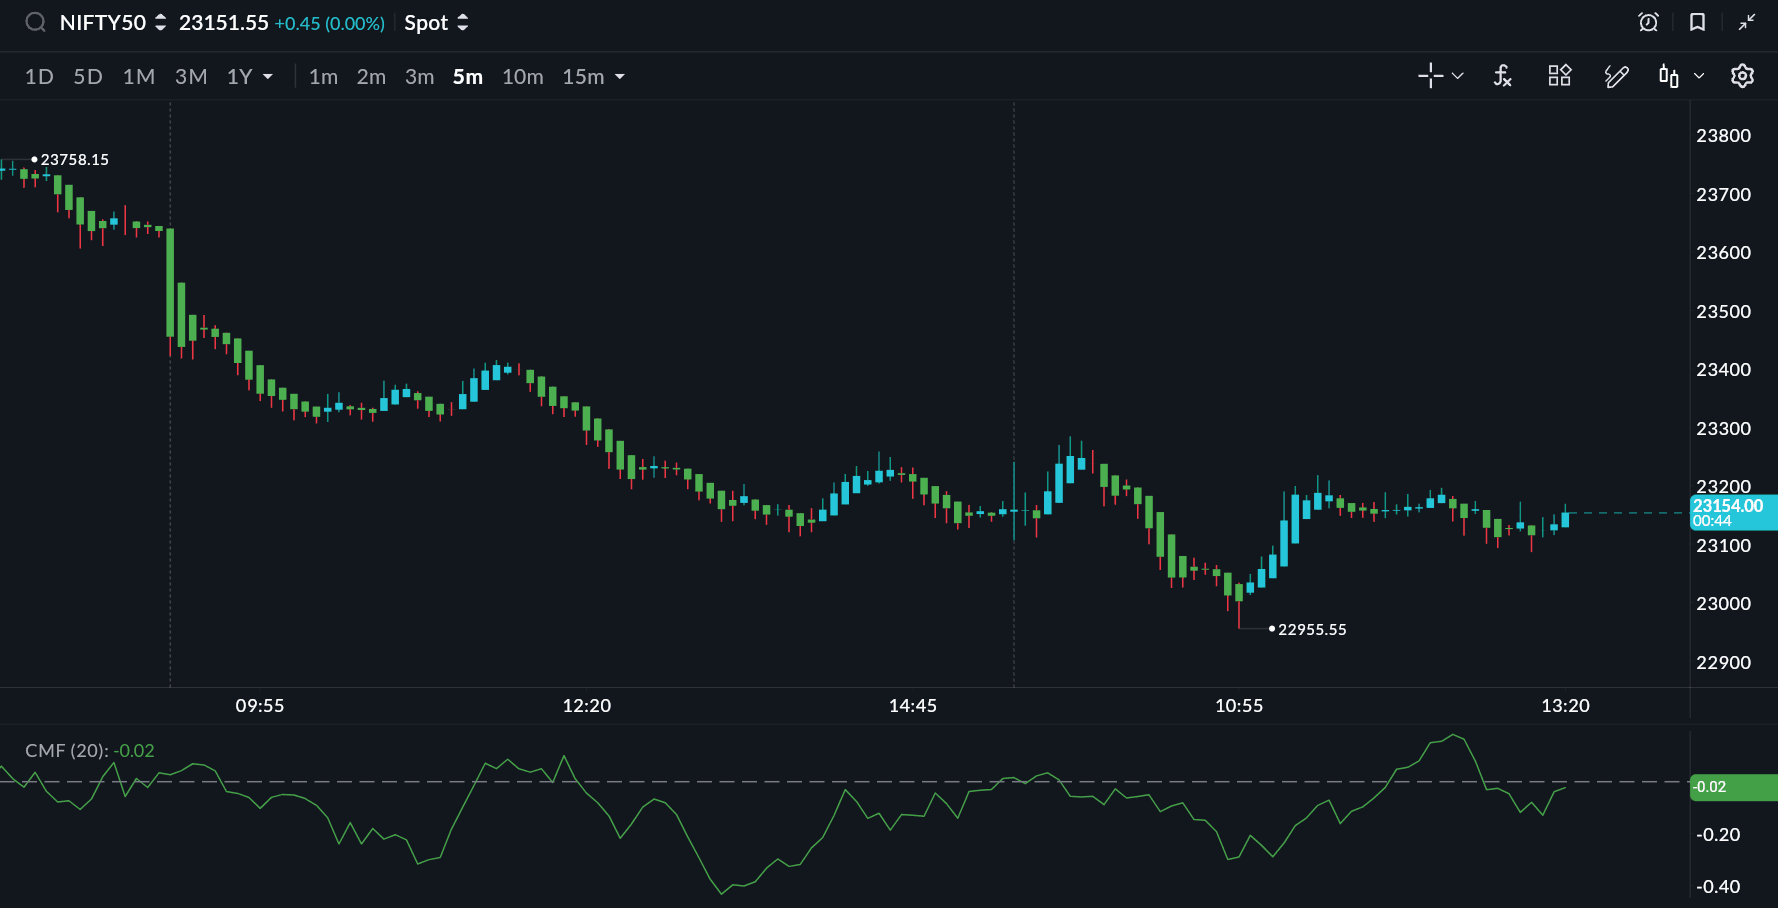1778x908 pixels.
Task: Switch symbol using NIFTY50 selector
Action: coord(112,23)
